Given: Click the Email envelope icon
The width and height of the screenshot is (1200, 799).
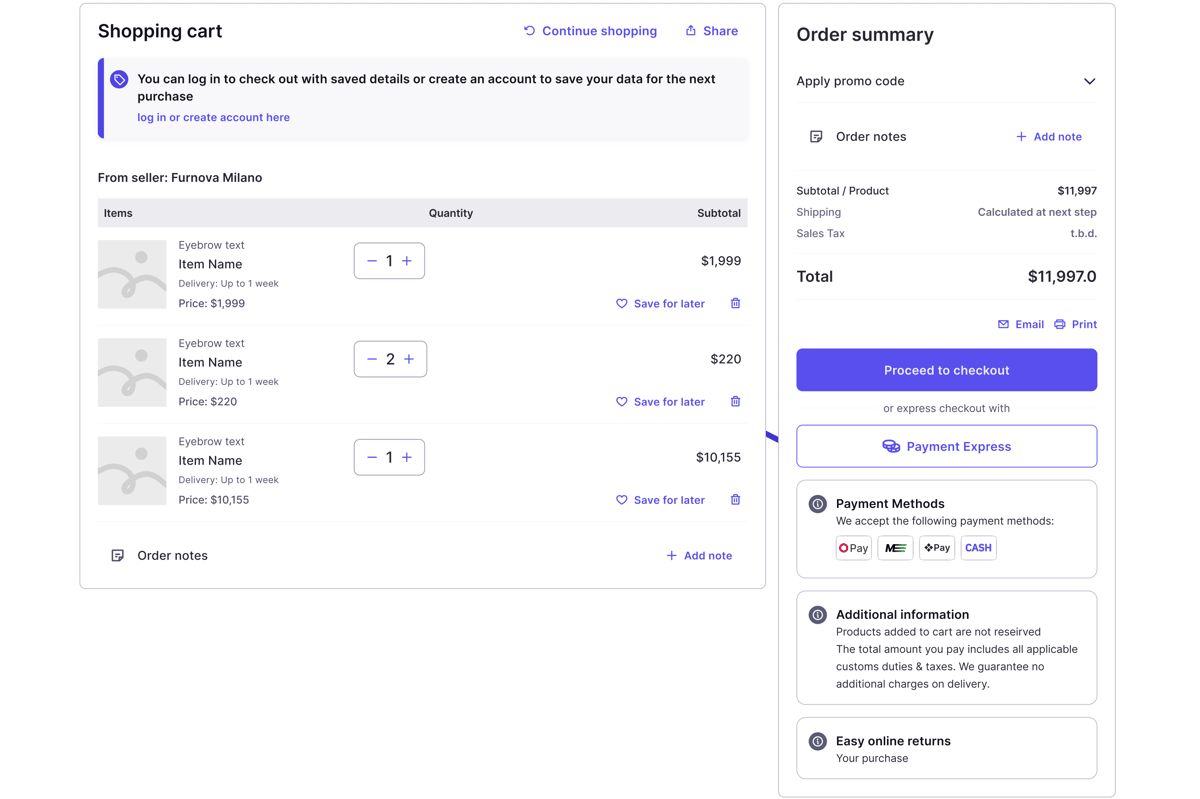Looking at the screenshot, I should 1003,324.
